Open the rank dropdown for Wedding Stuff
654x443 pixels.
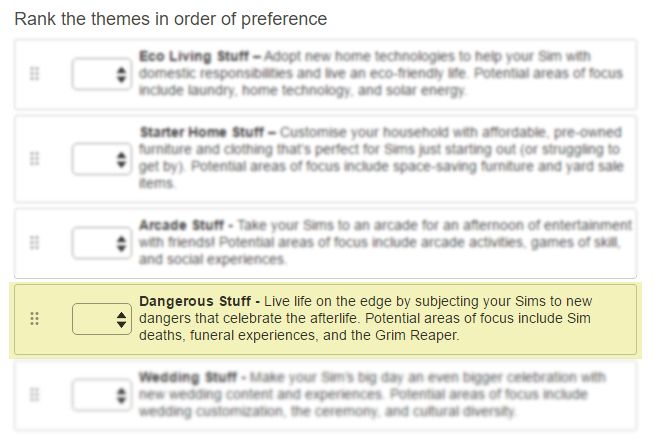point(102,395)
